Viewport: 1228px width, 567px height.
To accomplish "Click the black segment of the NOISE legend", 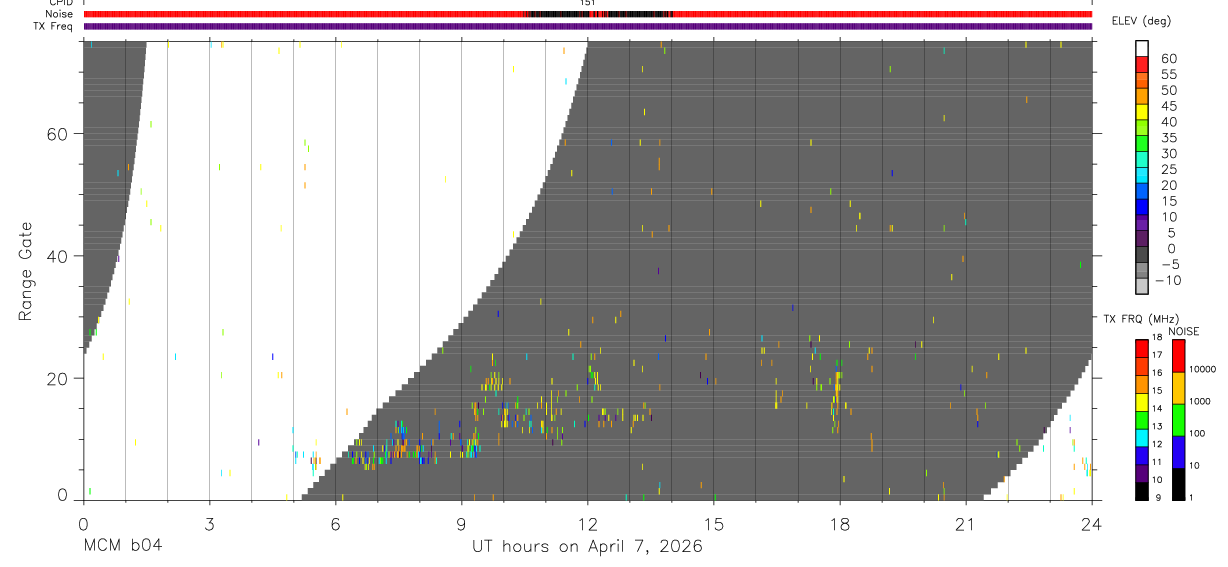I will [x=1178, y=483].
